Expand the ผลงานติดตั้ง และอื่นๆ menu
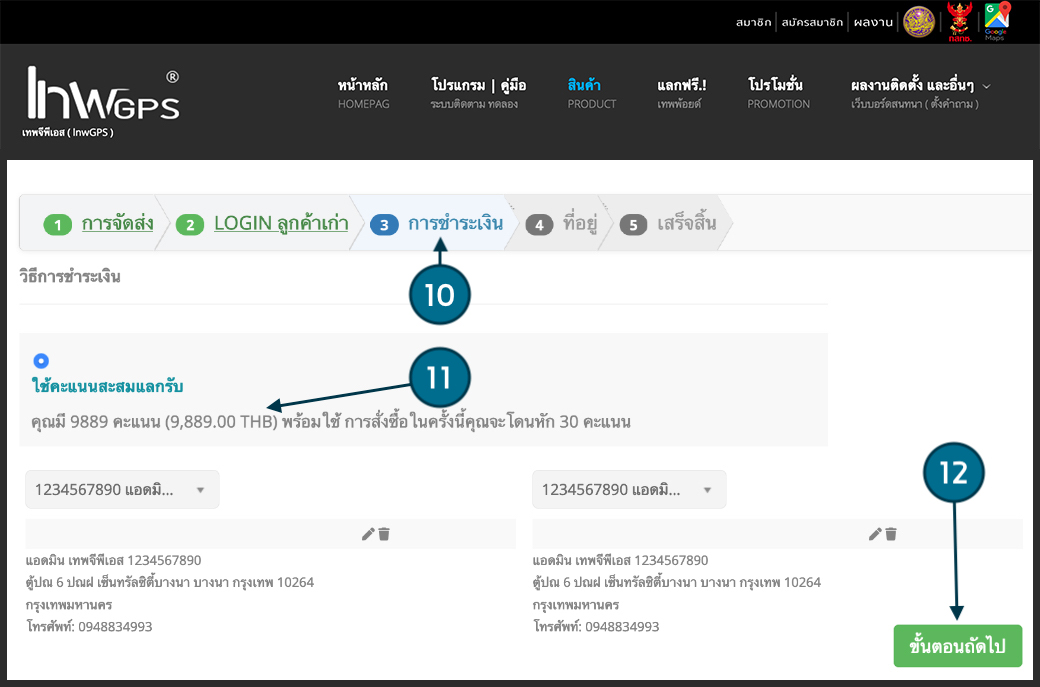 click(920, 93)
